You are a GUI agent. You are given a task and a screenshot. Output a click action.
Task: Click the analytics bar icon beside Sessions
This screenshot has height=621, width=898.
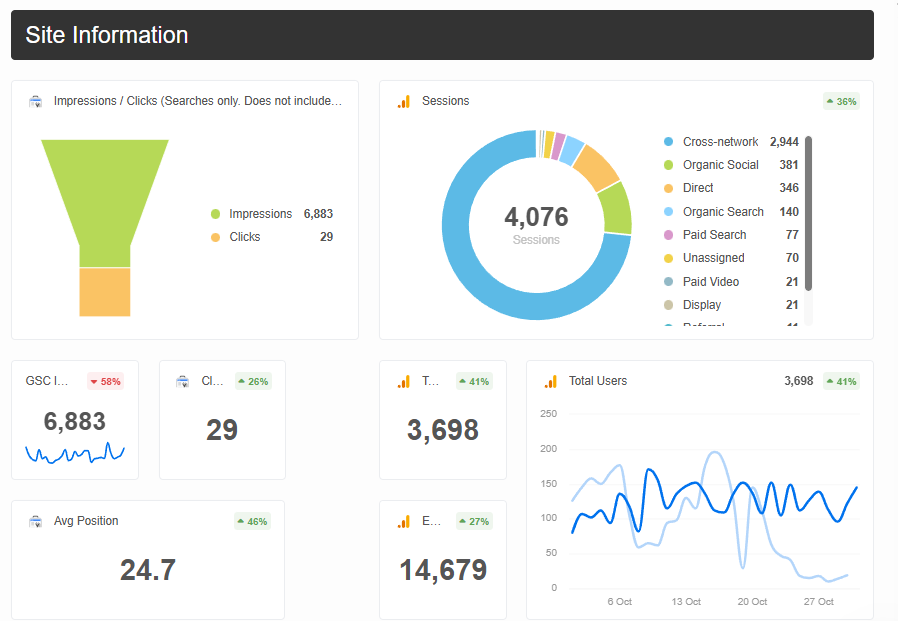pos(404,101)
